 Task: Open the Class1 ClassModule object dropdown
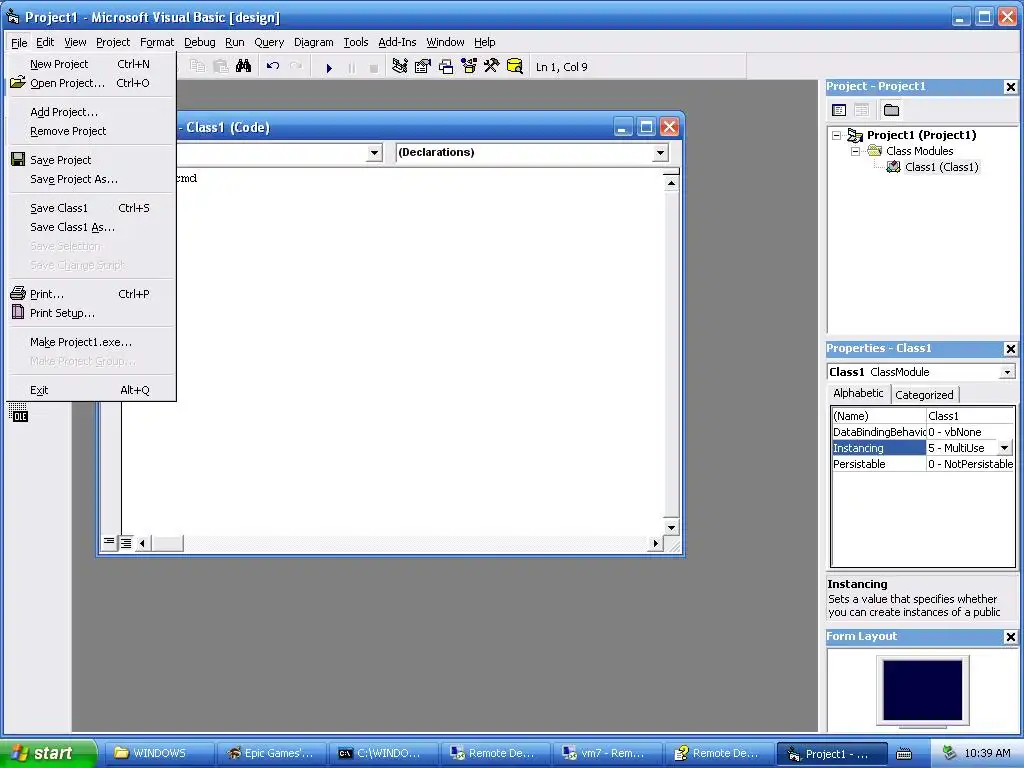[1008, 372]
